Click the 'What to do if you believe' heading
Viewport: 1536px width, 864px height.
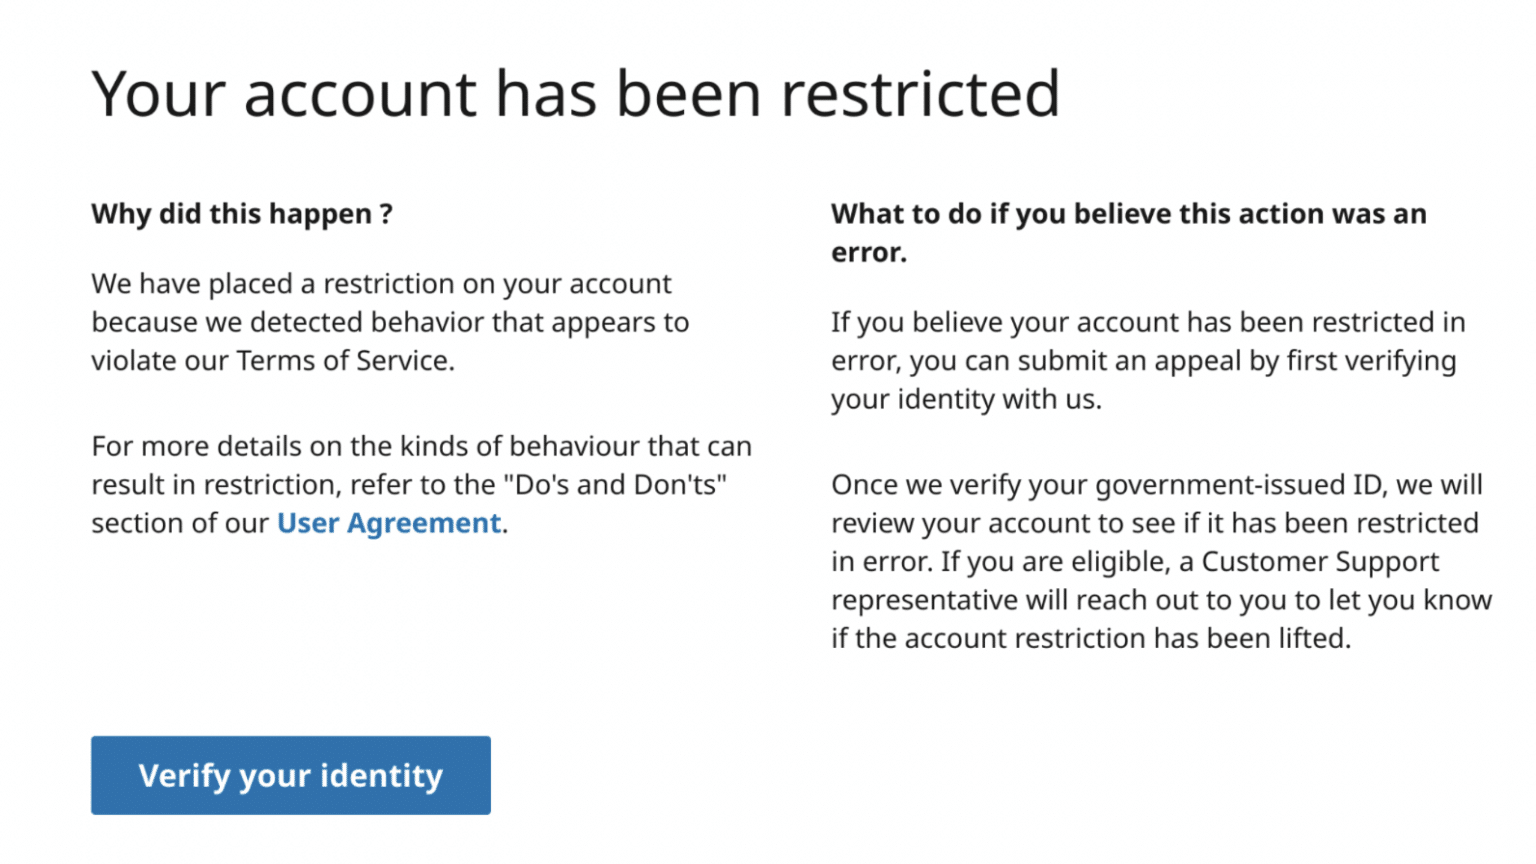tap(1128, 232)
